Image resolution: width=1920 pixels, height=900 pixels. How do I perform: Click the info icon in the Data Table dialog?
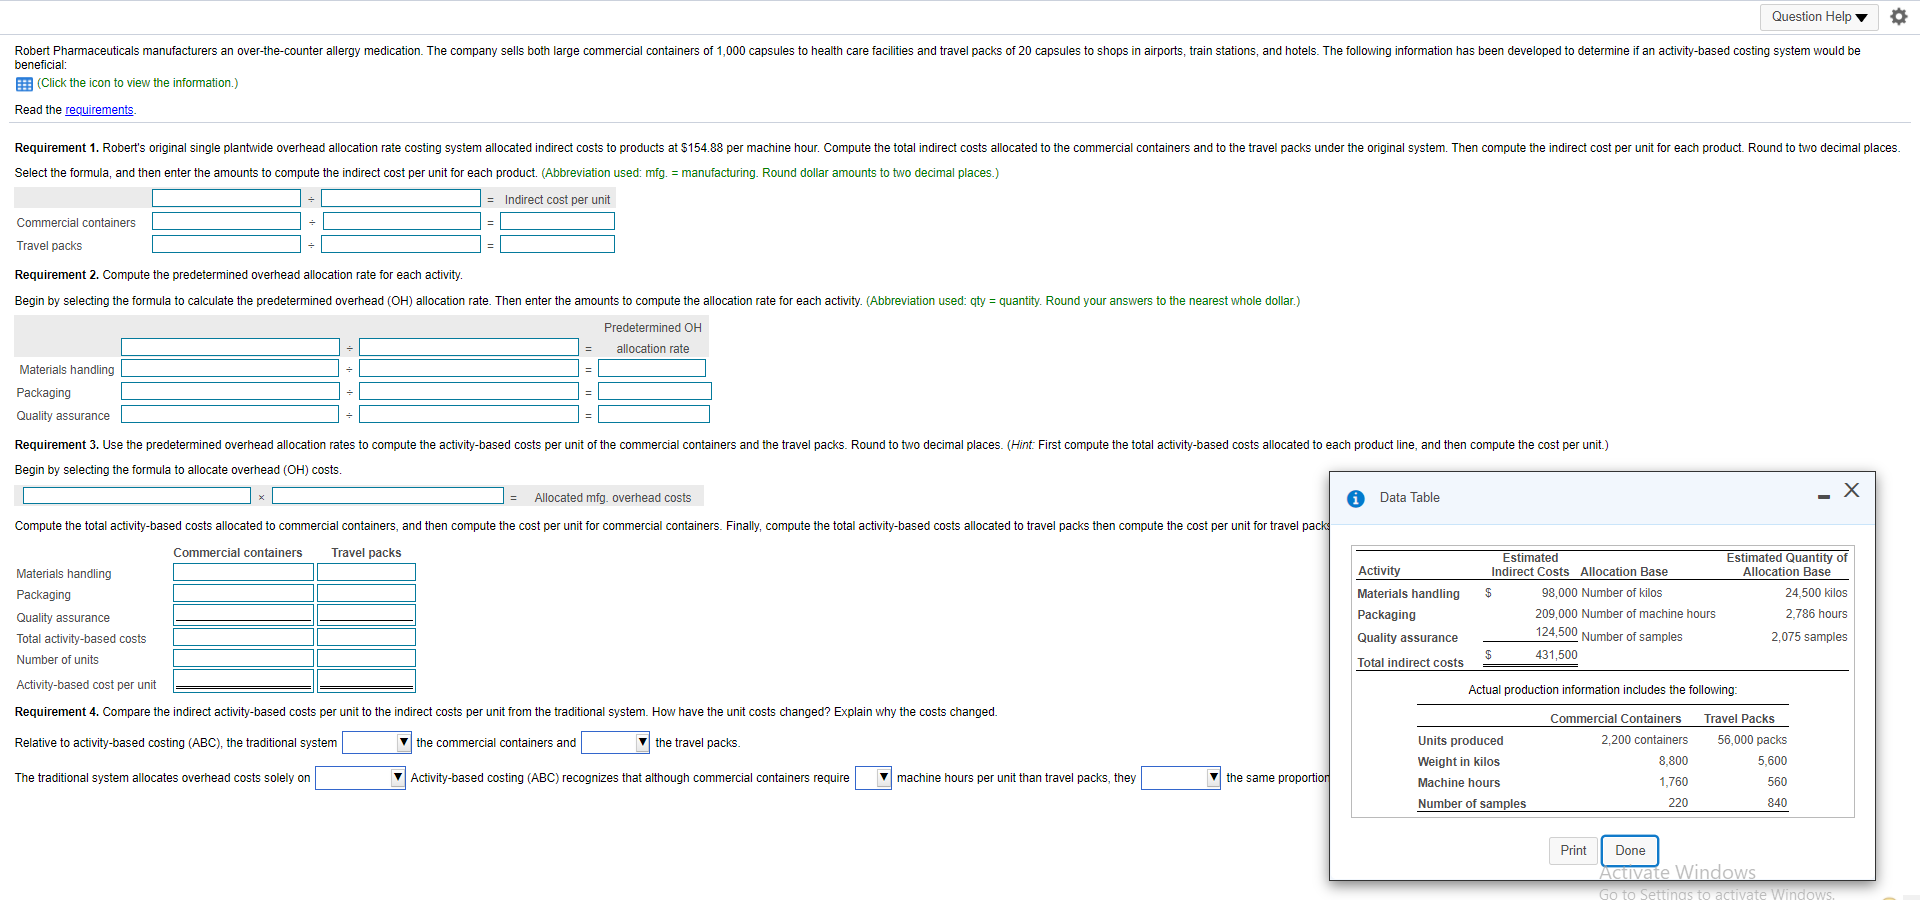1355,498
